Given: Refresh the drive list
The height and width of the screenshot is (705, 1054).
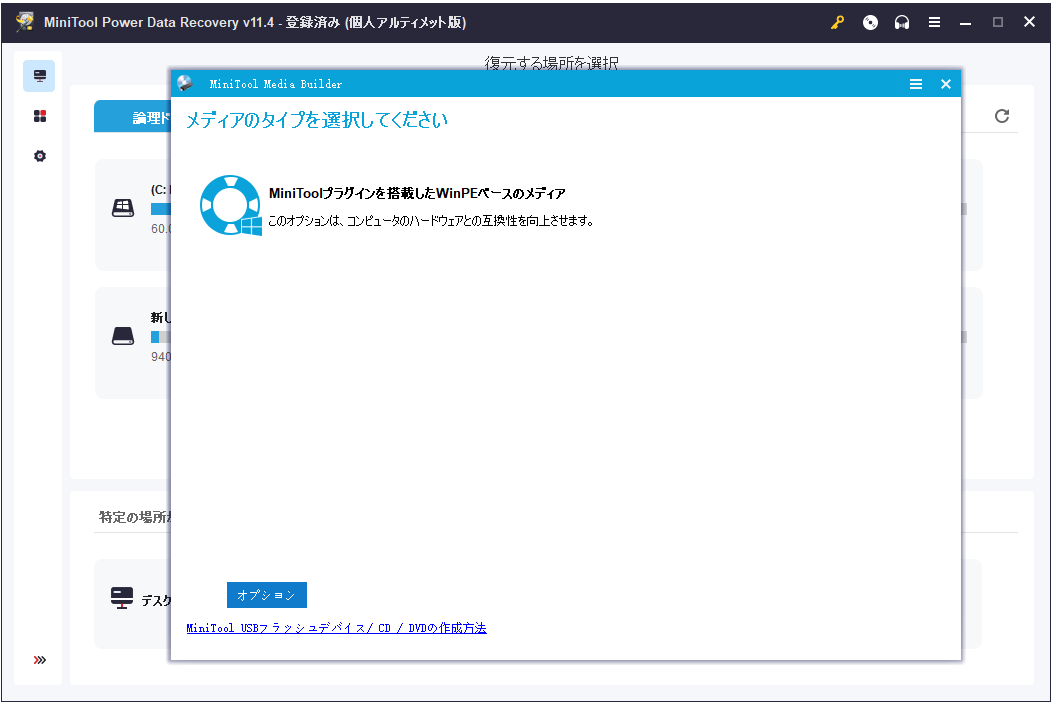Looking at the screenshot, I should 1002,116.
